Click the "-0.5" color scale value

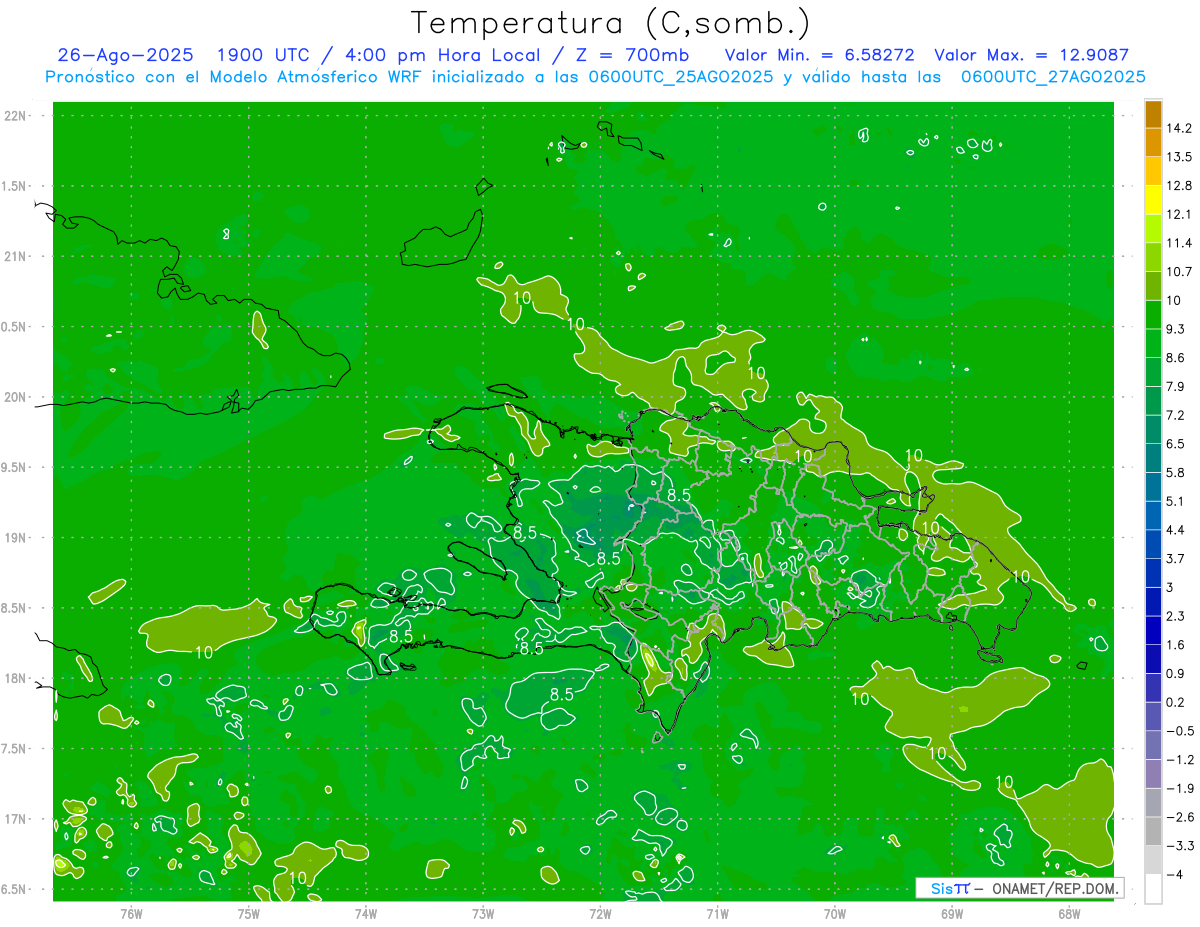tap(1179, 731)
